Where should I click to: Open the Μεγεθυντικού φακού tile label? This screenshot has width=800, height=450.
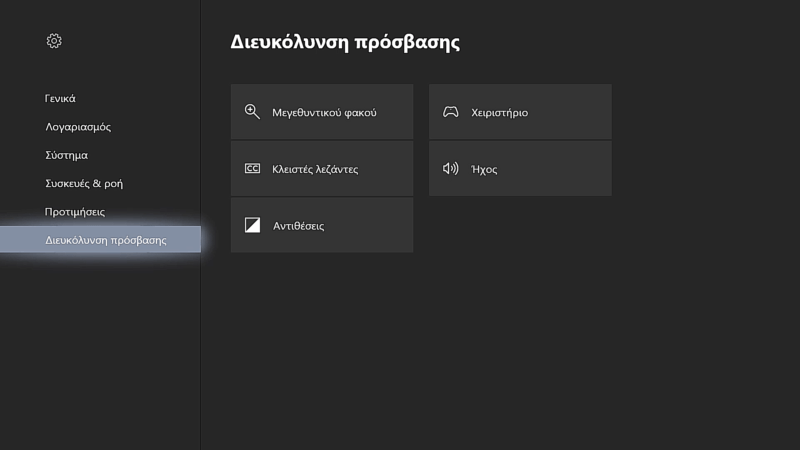pyautogui.click(x=324, y=113)
